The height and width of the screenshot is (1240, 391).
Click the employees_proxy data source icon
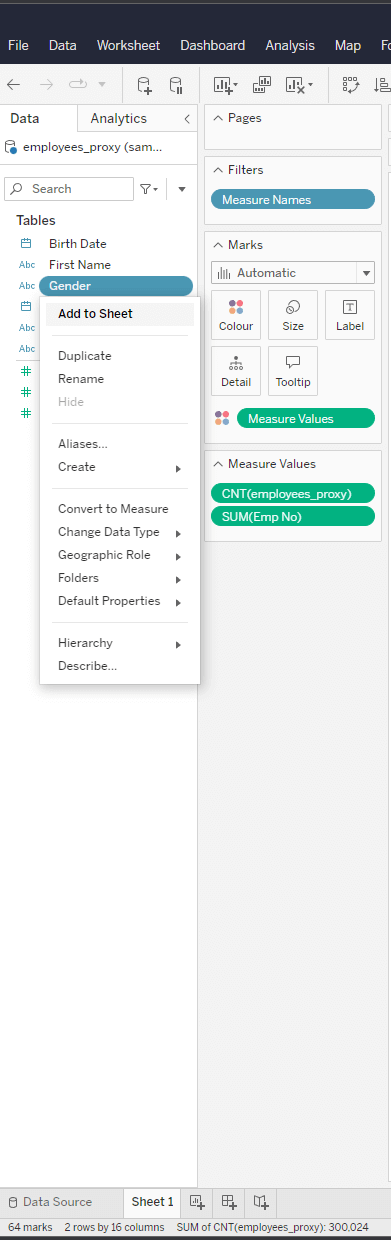tap(11, 147)
